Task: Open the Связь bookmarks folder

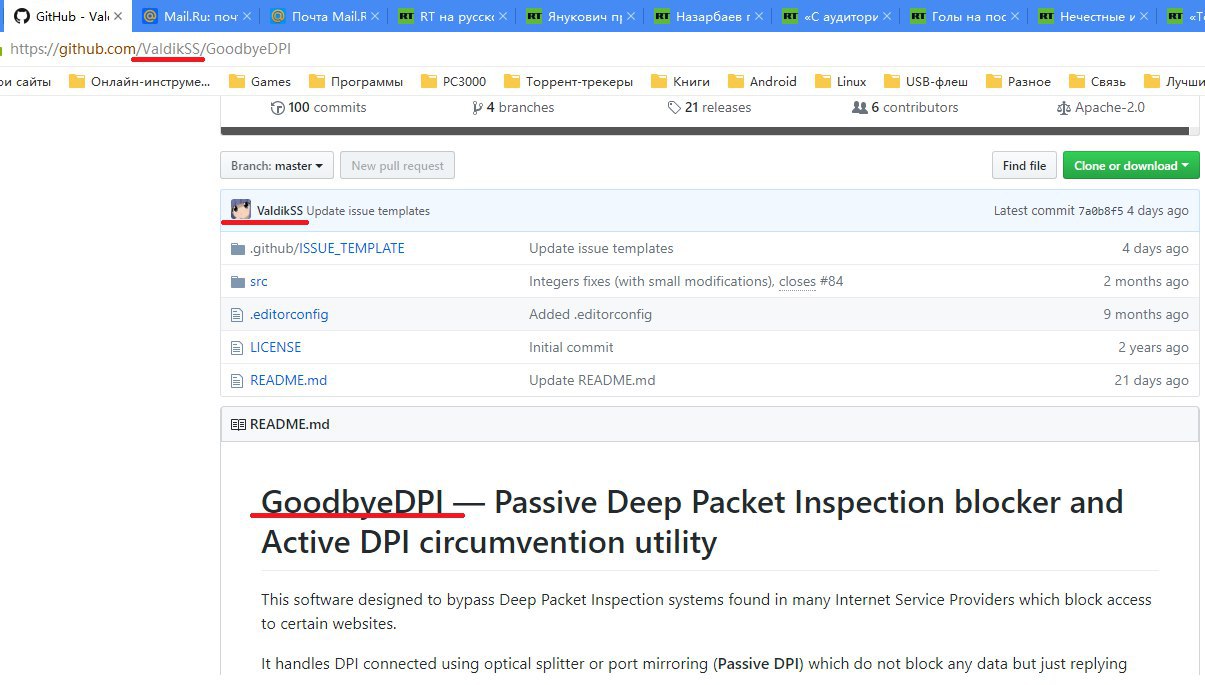Action: 1097,82
